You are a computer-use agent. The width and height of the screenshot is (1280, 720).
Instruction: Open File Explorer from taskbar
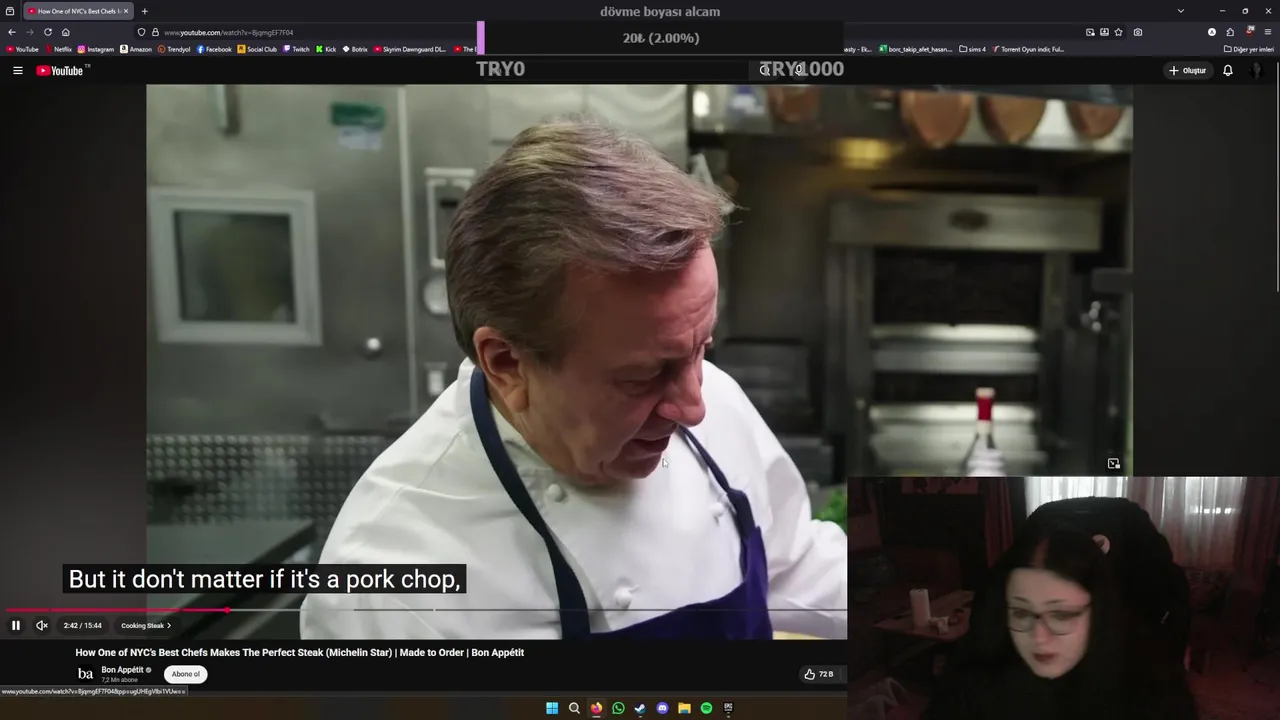[684, 708]
